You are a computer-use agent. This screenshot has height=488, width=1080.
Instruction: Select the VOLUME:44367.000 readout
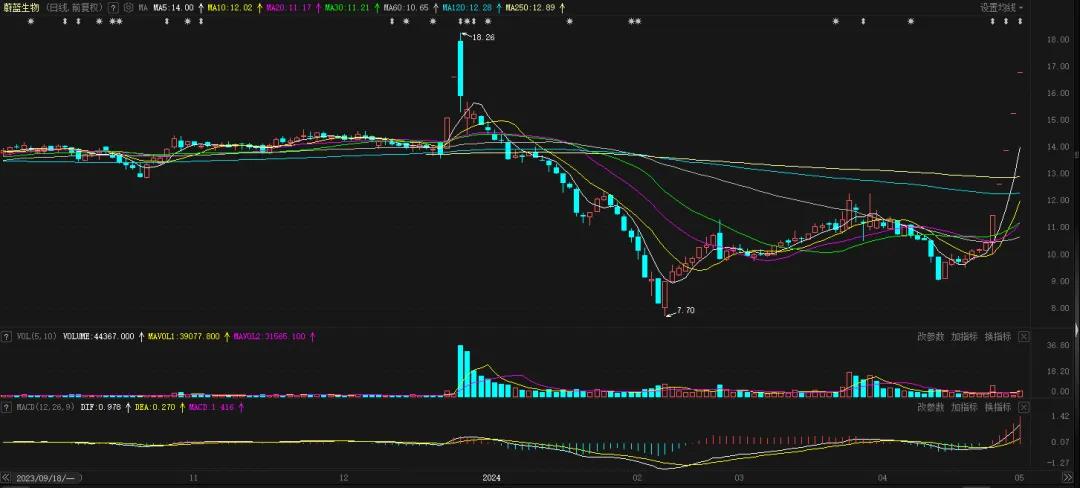98,337
